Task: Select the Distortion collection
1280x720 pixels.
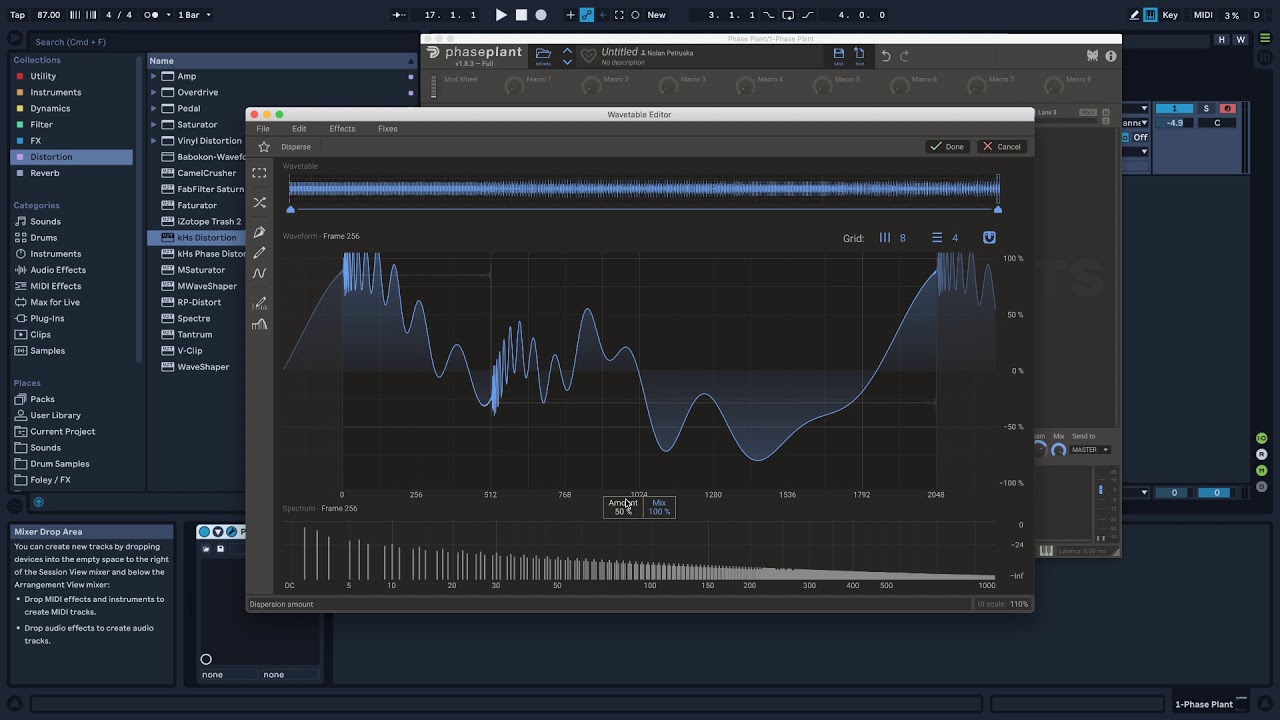Action: click(x=71, y=157)
